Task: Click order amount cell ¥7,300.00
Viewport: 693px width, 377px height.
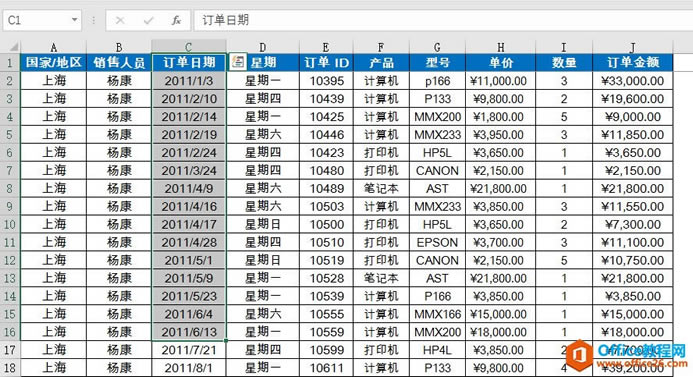Action: (632, 225)
